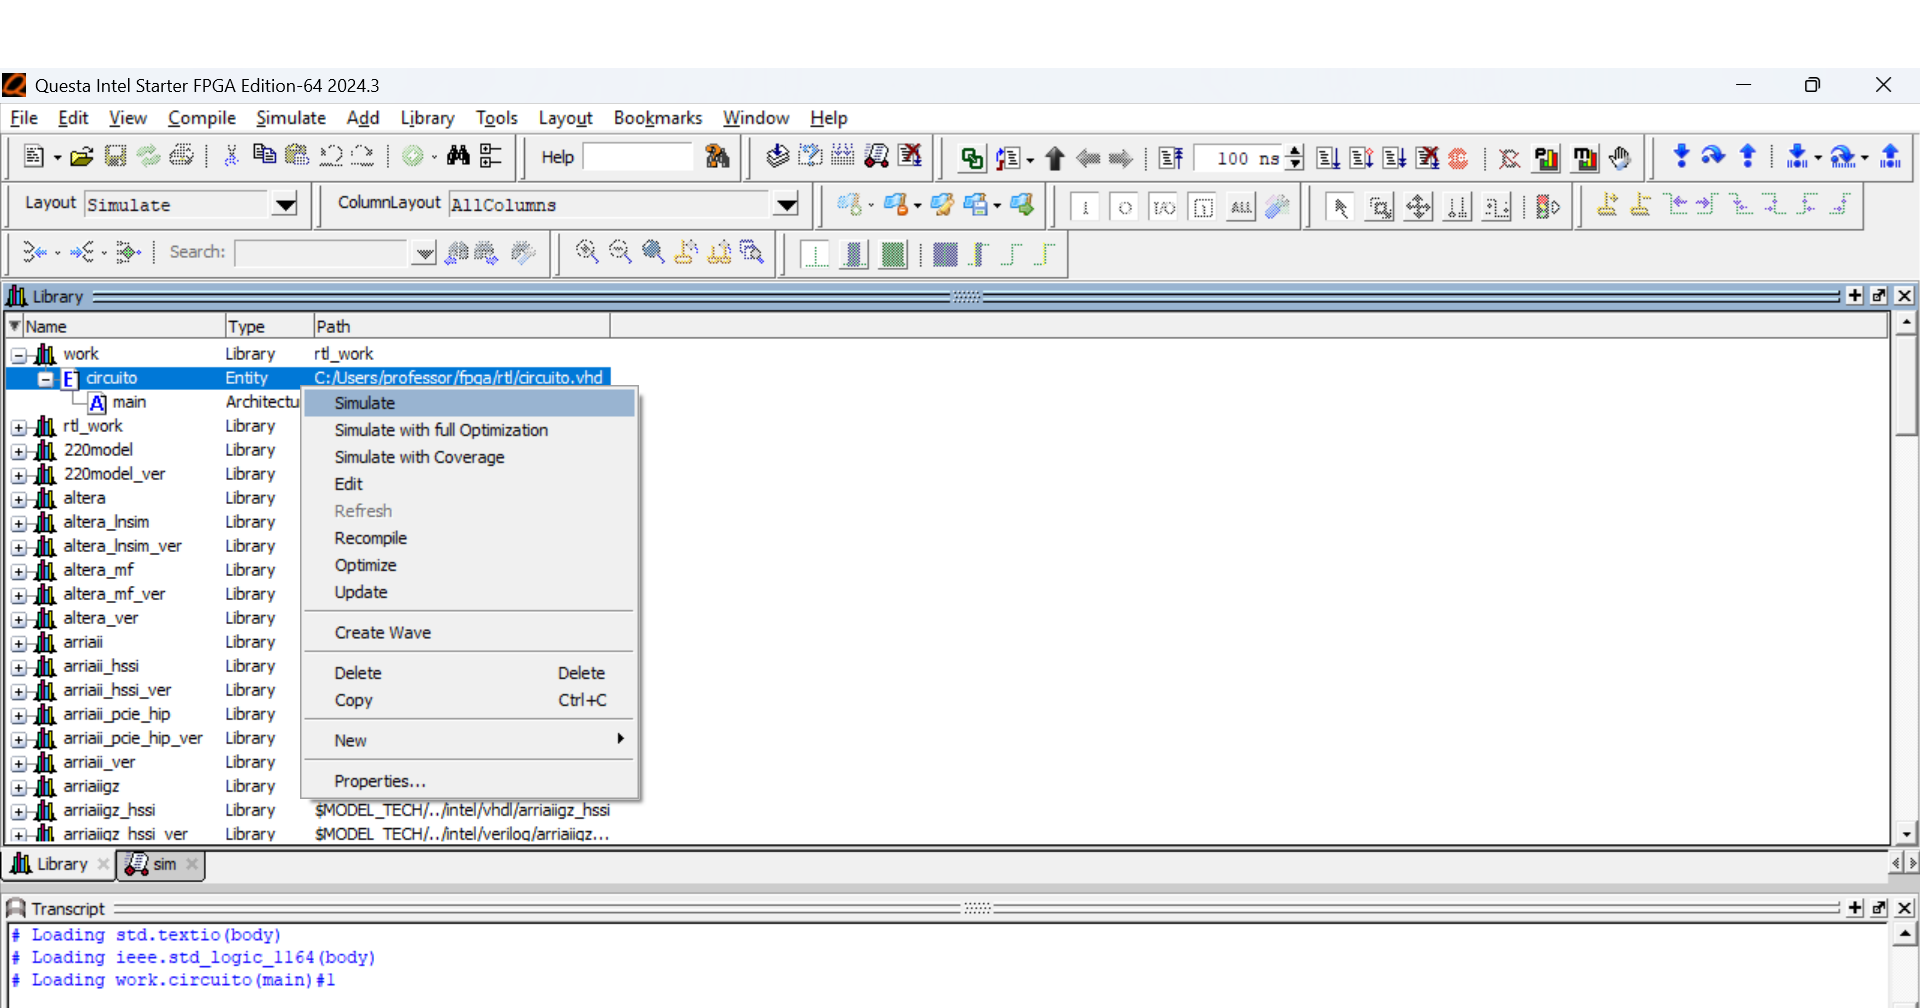Open the Compile menu in menu bar
Screen dimensions: 1920x1008
click(x=201, y=118)
